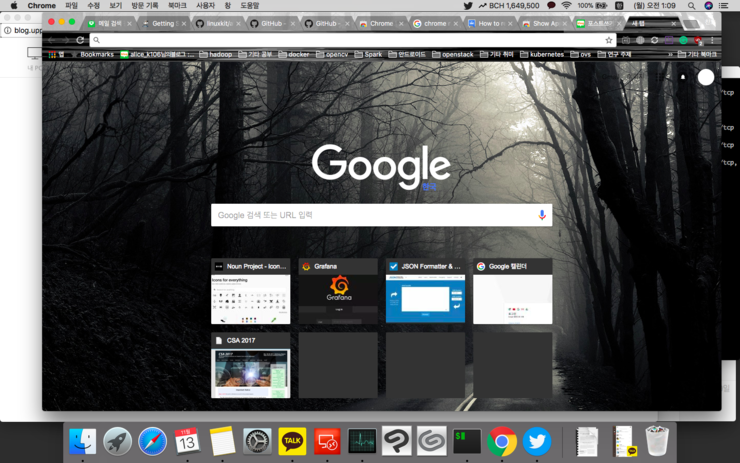Open the Noun Project shortcut tile
This screenshot has height=463, width=740.
251,291
